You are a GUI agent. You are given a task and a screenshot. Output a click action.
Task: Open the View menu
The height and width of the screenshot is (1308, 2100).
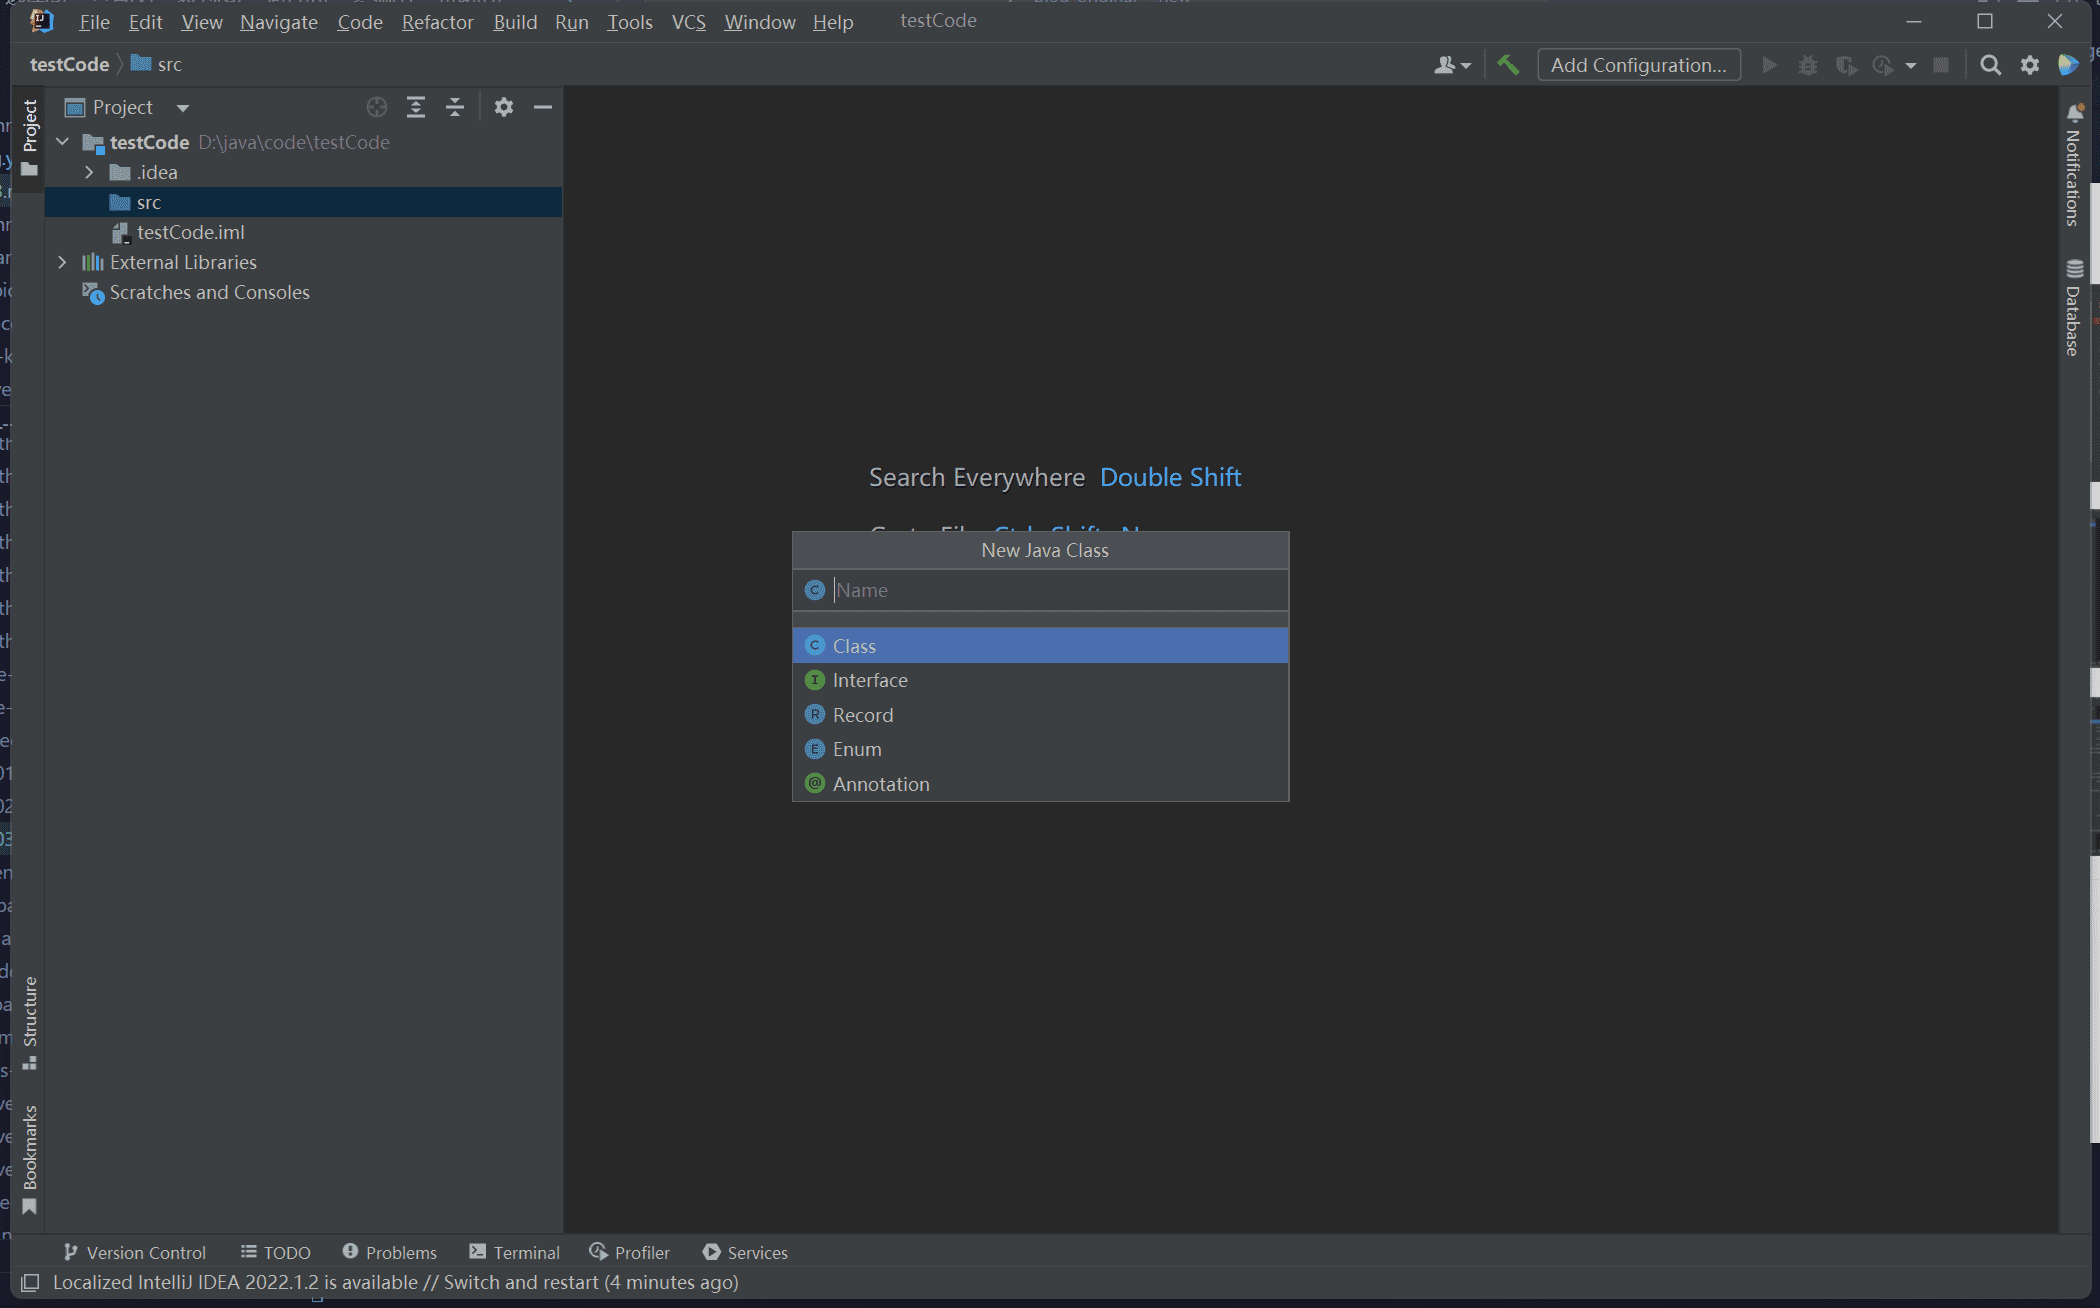click(x=201, y=22)
